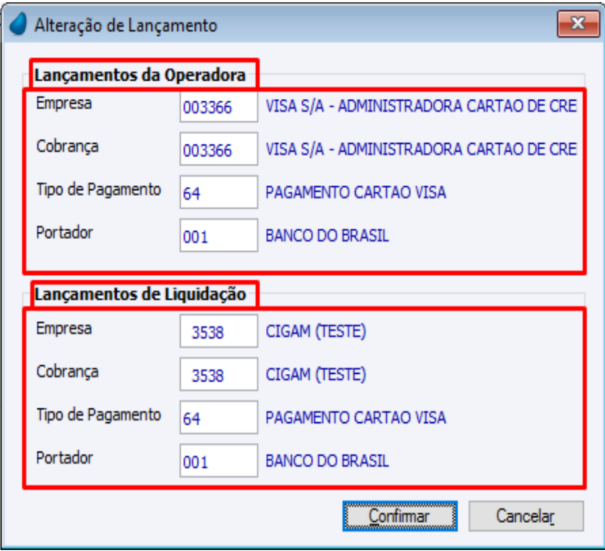605x551 pixels.
Task: Select Portador field under Lançamentos de Liquidação
Action: pos(219,461)
